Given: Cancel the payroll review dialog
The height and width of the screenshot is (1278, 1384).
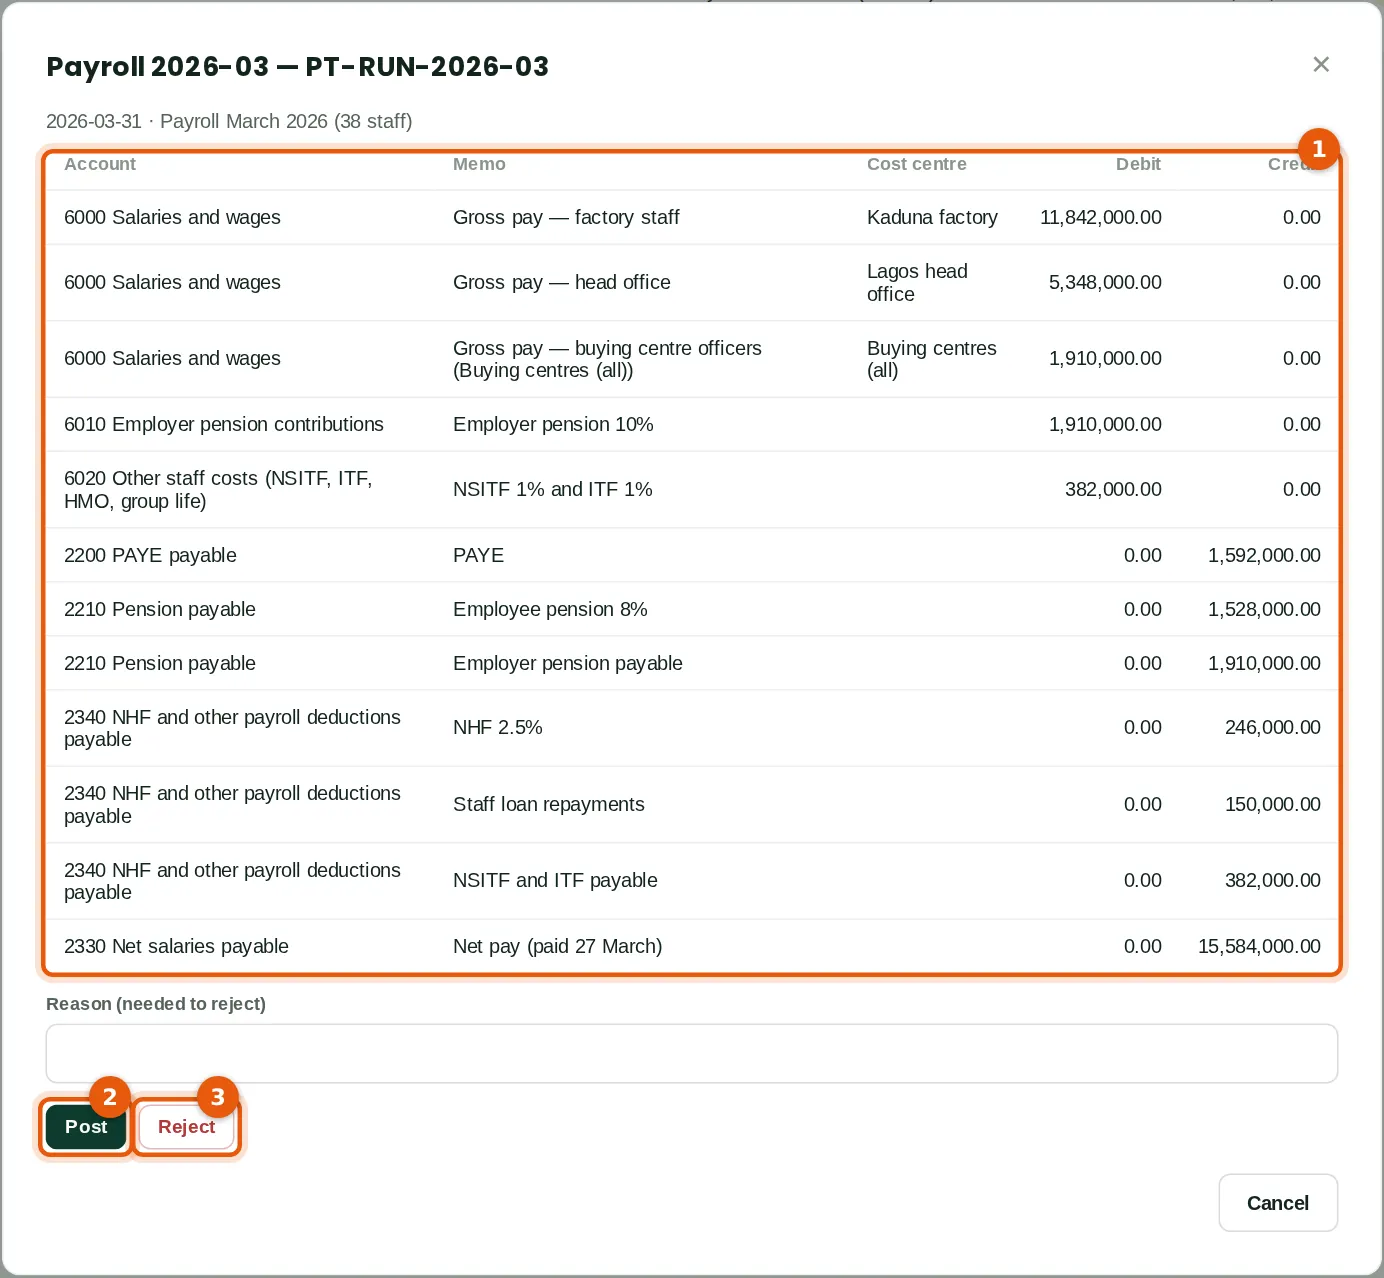Looking at the screenshot, I should point(1278,1203).
